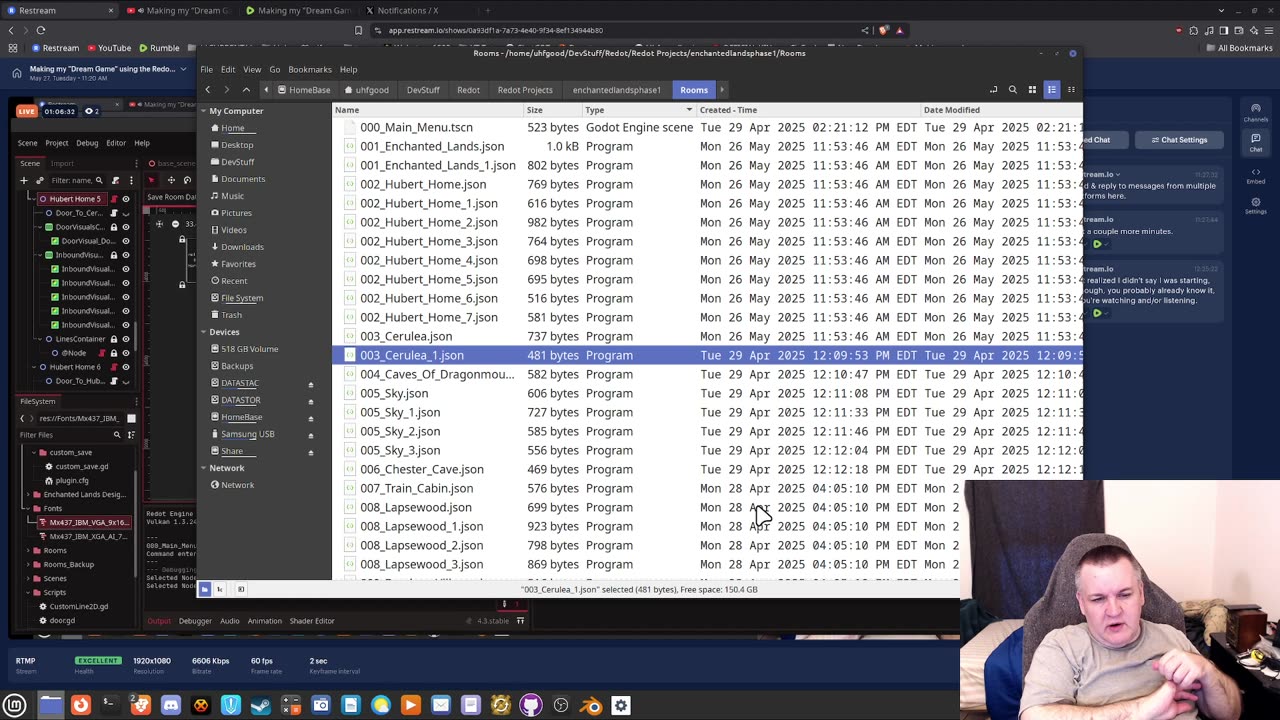Viewport: 1280px width, 720px height.
Task: Collapse Scripts folder in Godot FileSystem
Action: click(28, 592)
